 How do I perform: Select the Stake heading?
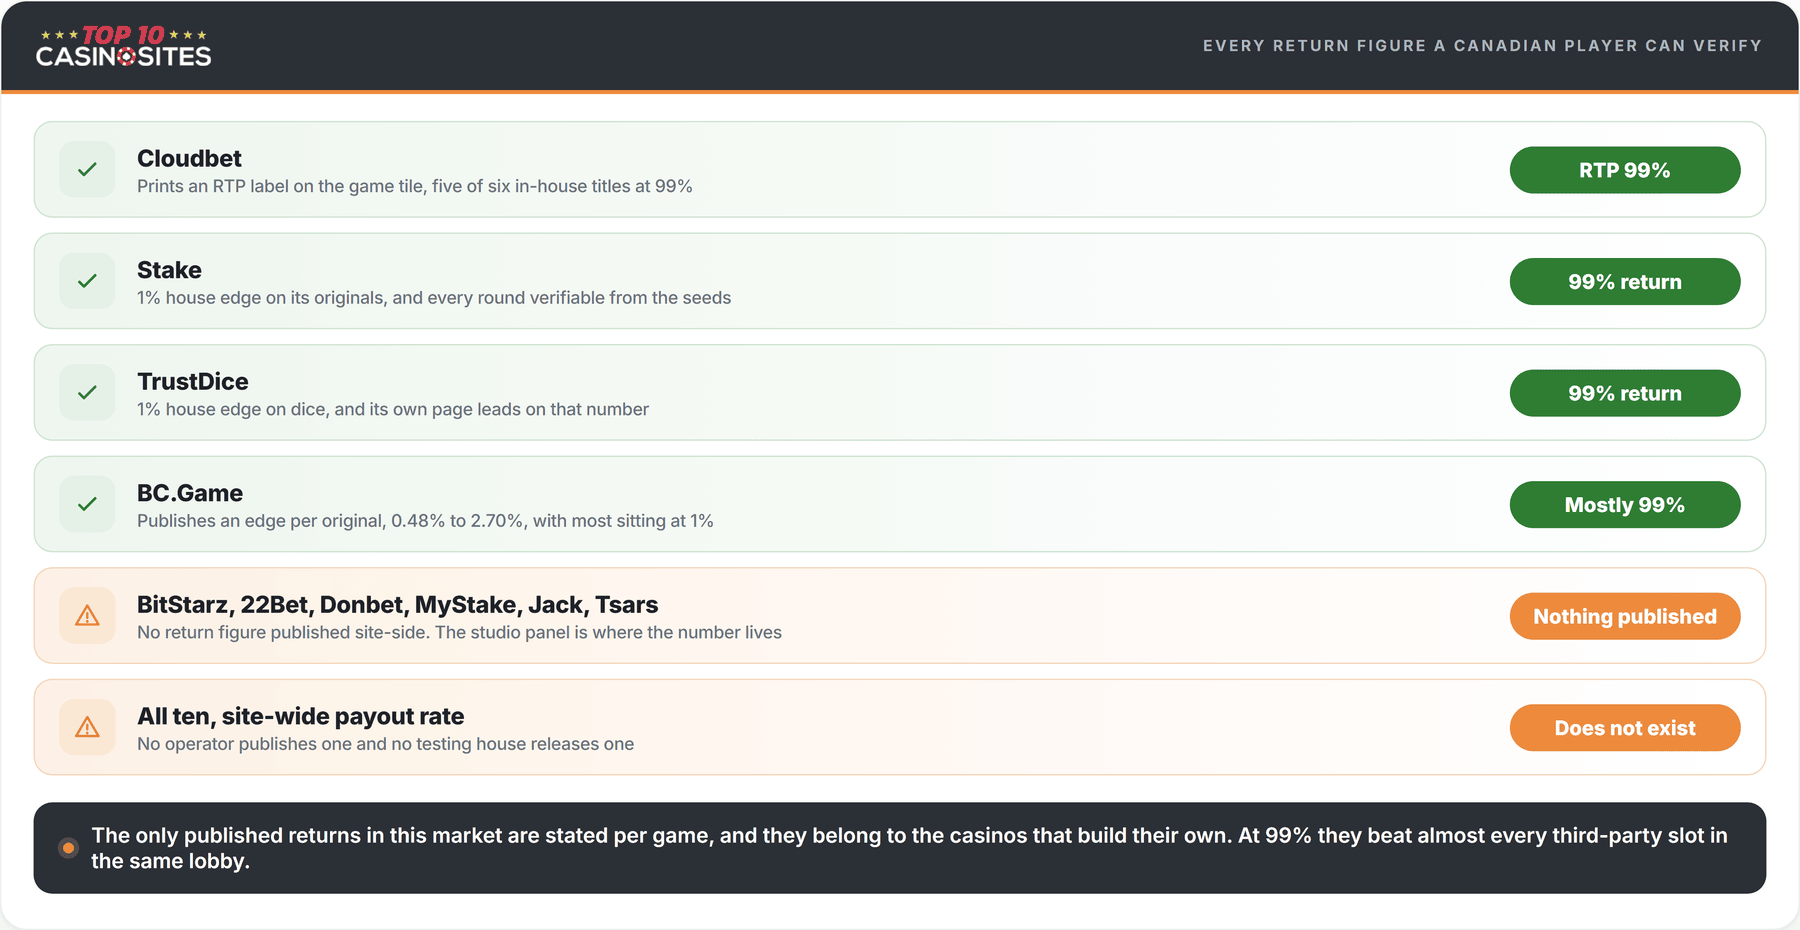coord(169,270)
